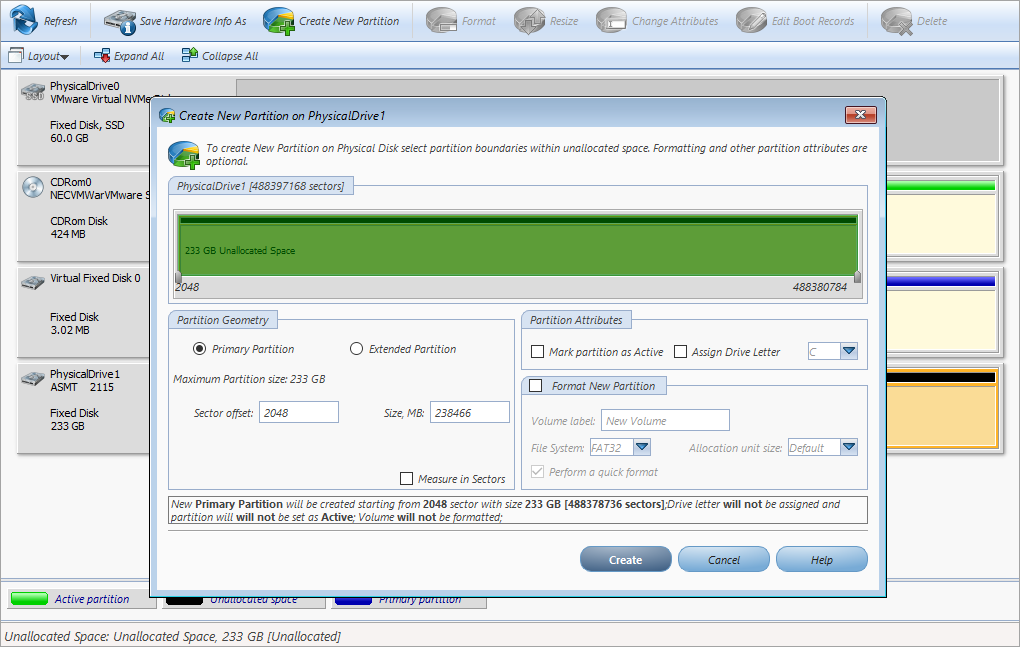Toggle the Measure in Sectors checkbox
The image size is (1020, 647).
[x=406, y=479]
